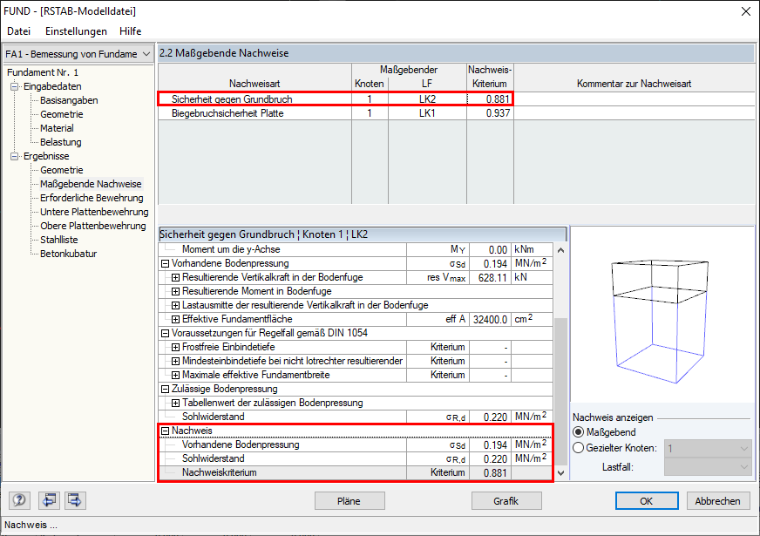Image resolution: width=760 pixels, height=536 pixels.
Task: Click the 32400.0 effective area value
Action: [x=490, y=319]
